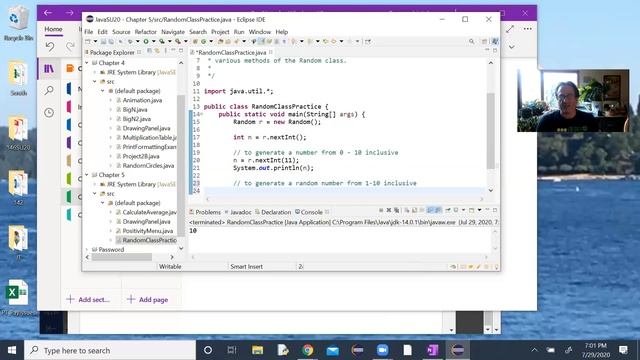Switch to the Declaration tab

[273, 212]
